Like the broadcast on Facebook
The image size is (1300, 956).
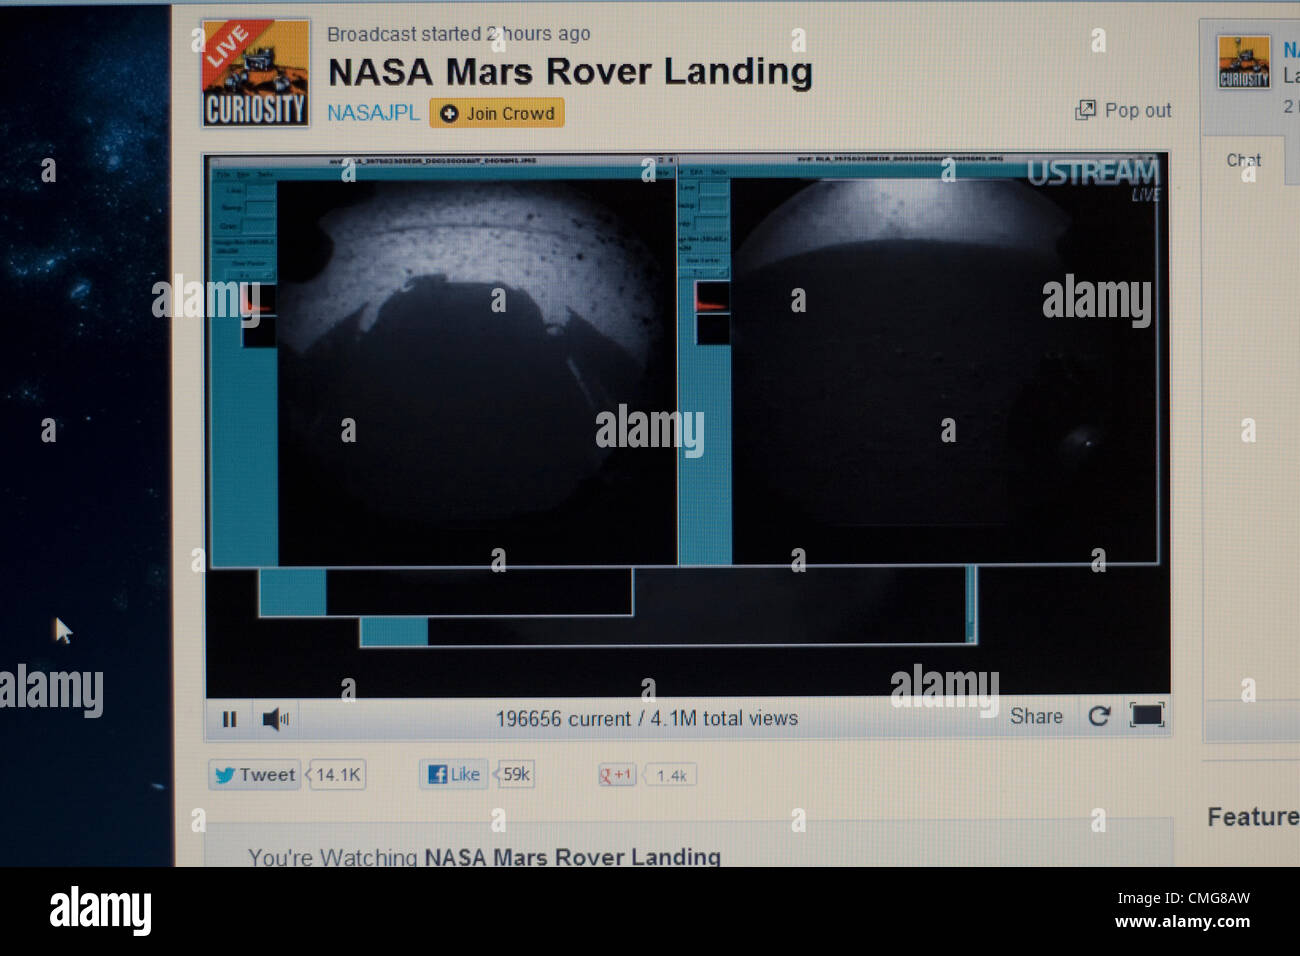(454, 774)
